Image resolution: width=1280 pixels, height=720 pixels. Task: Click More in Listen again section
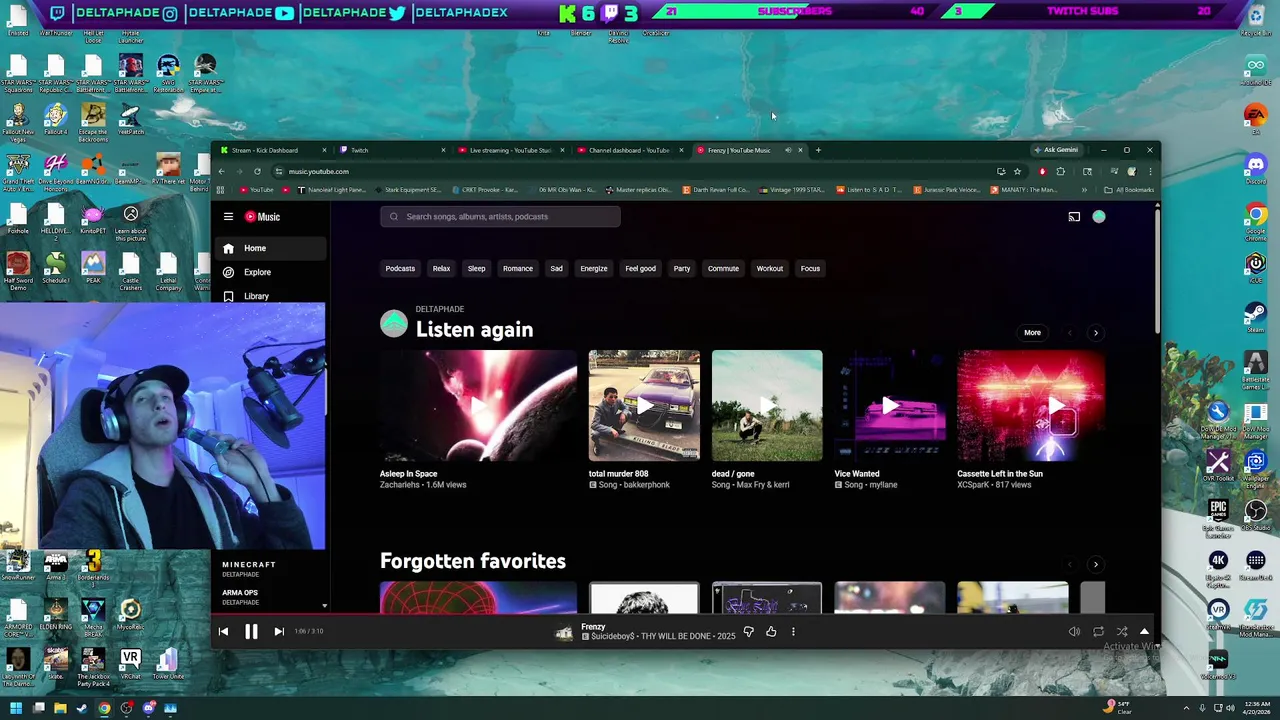pyautogui.click(x=1032, y=333)
